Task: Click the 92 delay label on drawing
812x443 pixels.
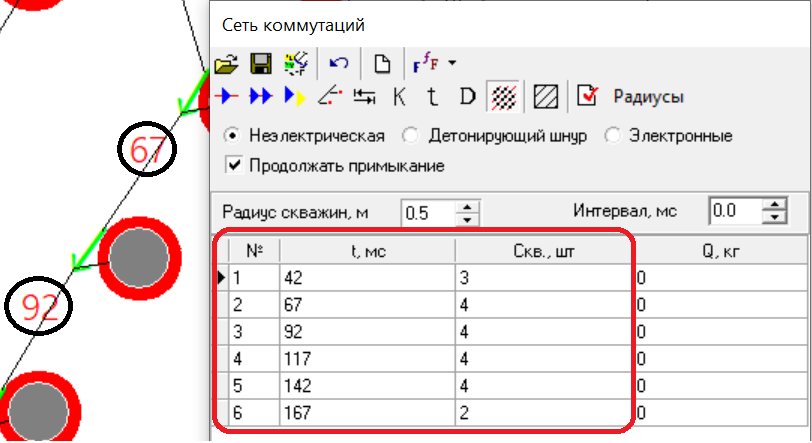Action: (39, 306)
